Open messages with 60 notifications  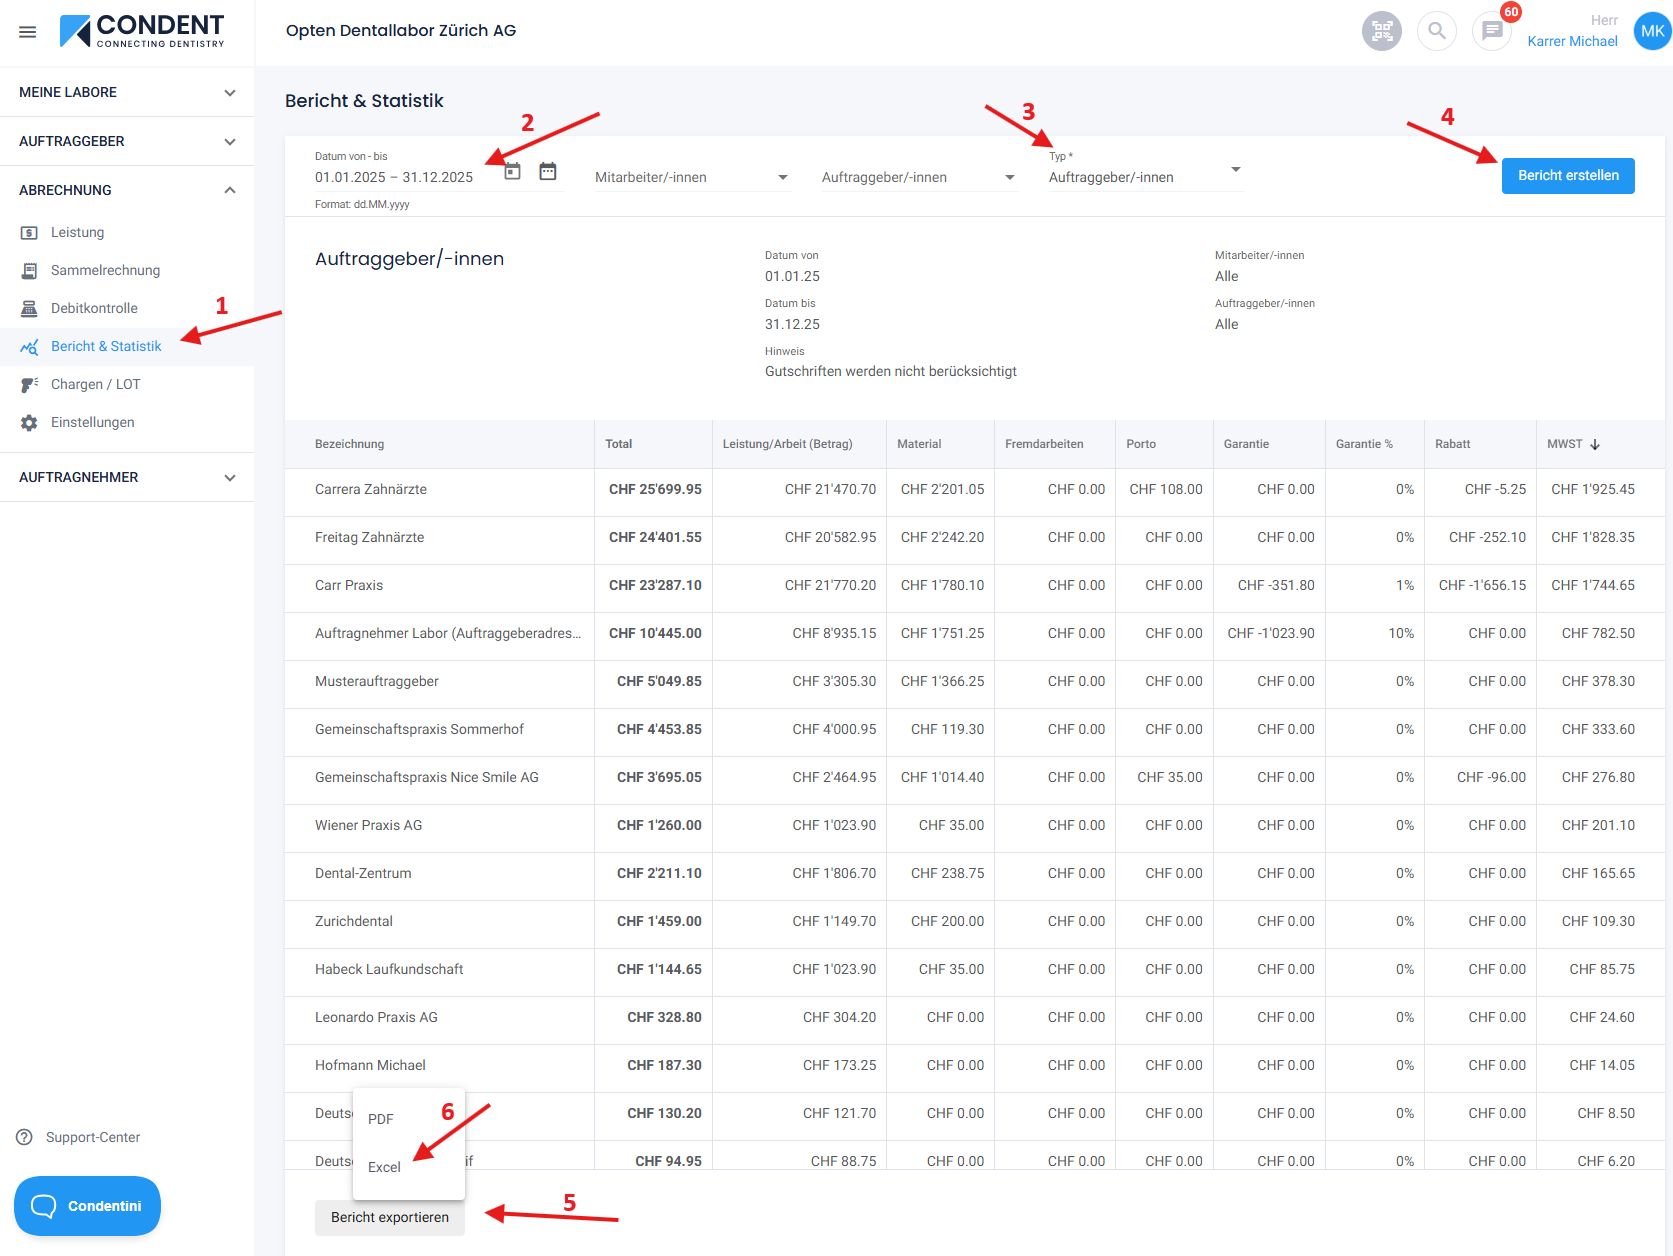pos(1492,31)
